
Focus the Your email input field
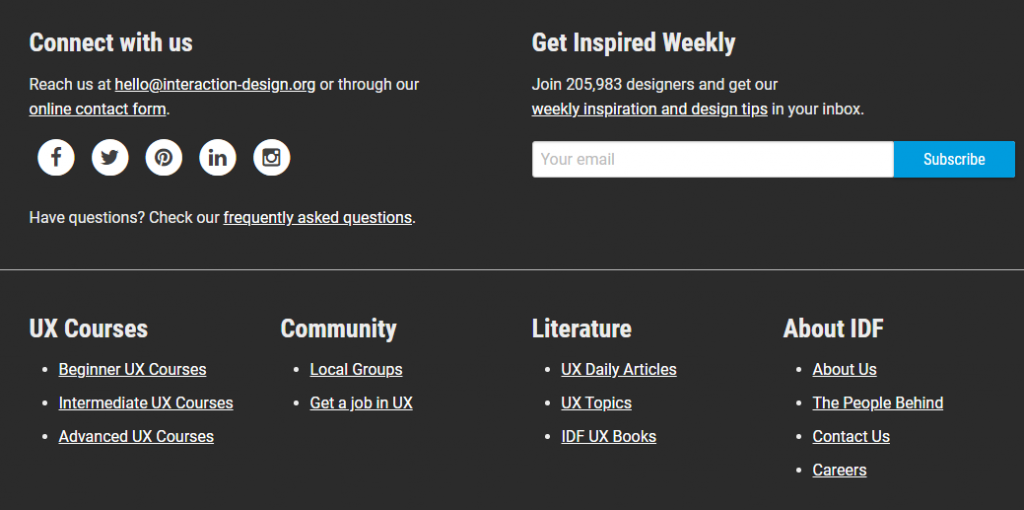pyautogui.click(x=712, y=159)
